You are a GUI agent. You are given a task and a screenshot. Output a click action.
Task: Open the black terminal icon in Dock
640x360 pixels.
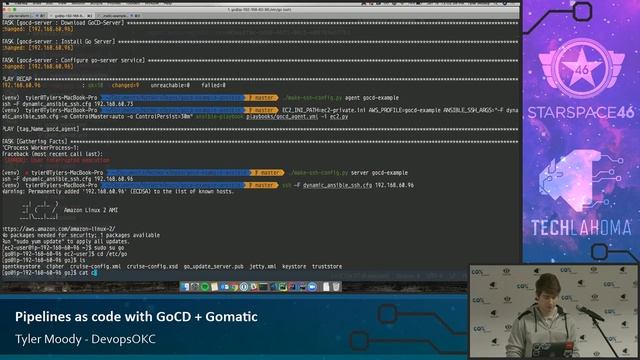click(264, 287)
